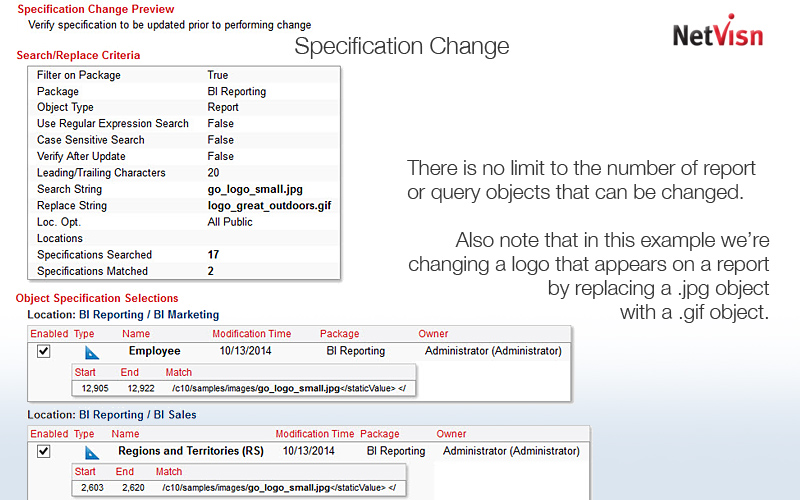Click the NetVisn logo
This screenshot has height=500, width=800.
click(x=718, y=32)
